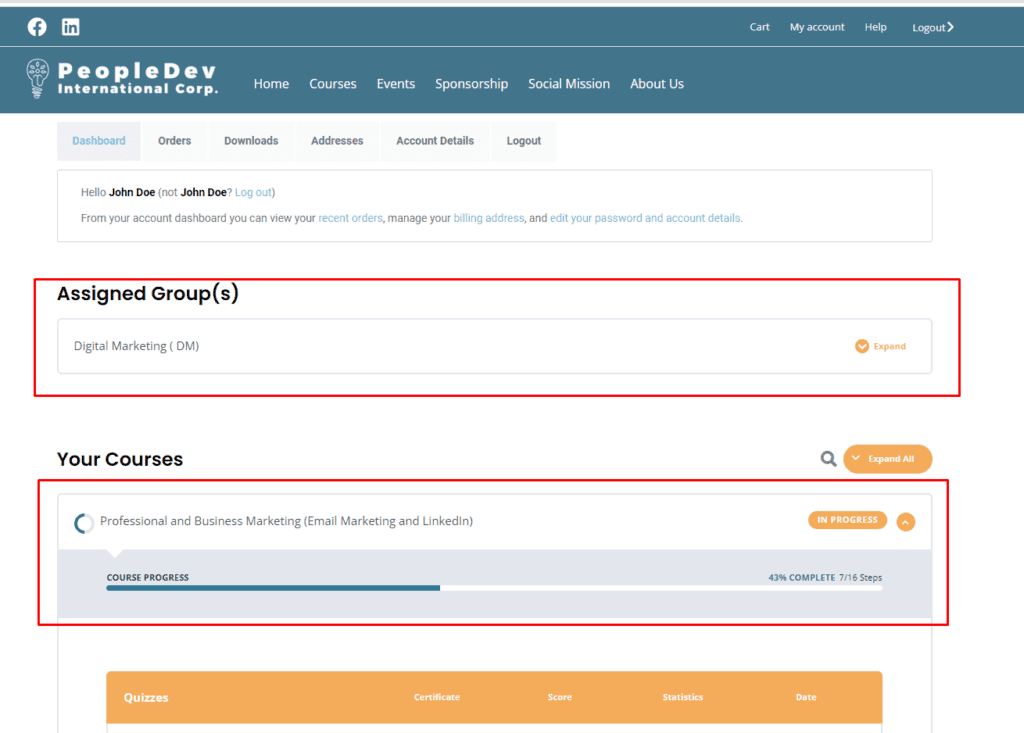Open the LinkedIn social icon
Image resolution: width=1024 pixels, height=733 pixels.
click(71, 27)
